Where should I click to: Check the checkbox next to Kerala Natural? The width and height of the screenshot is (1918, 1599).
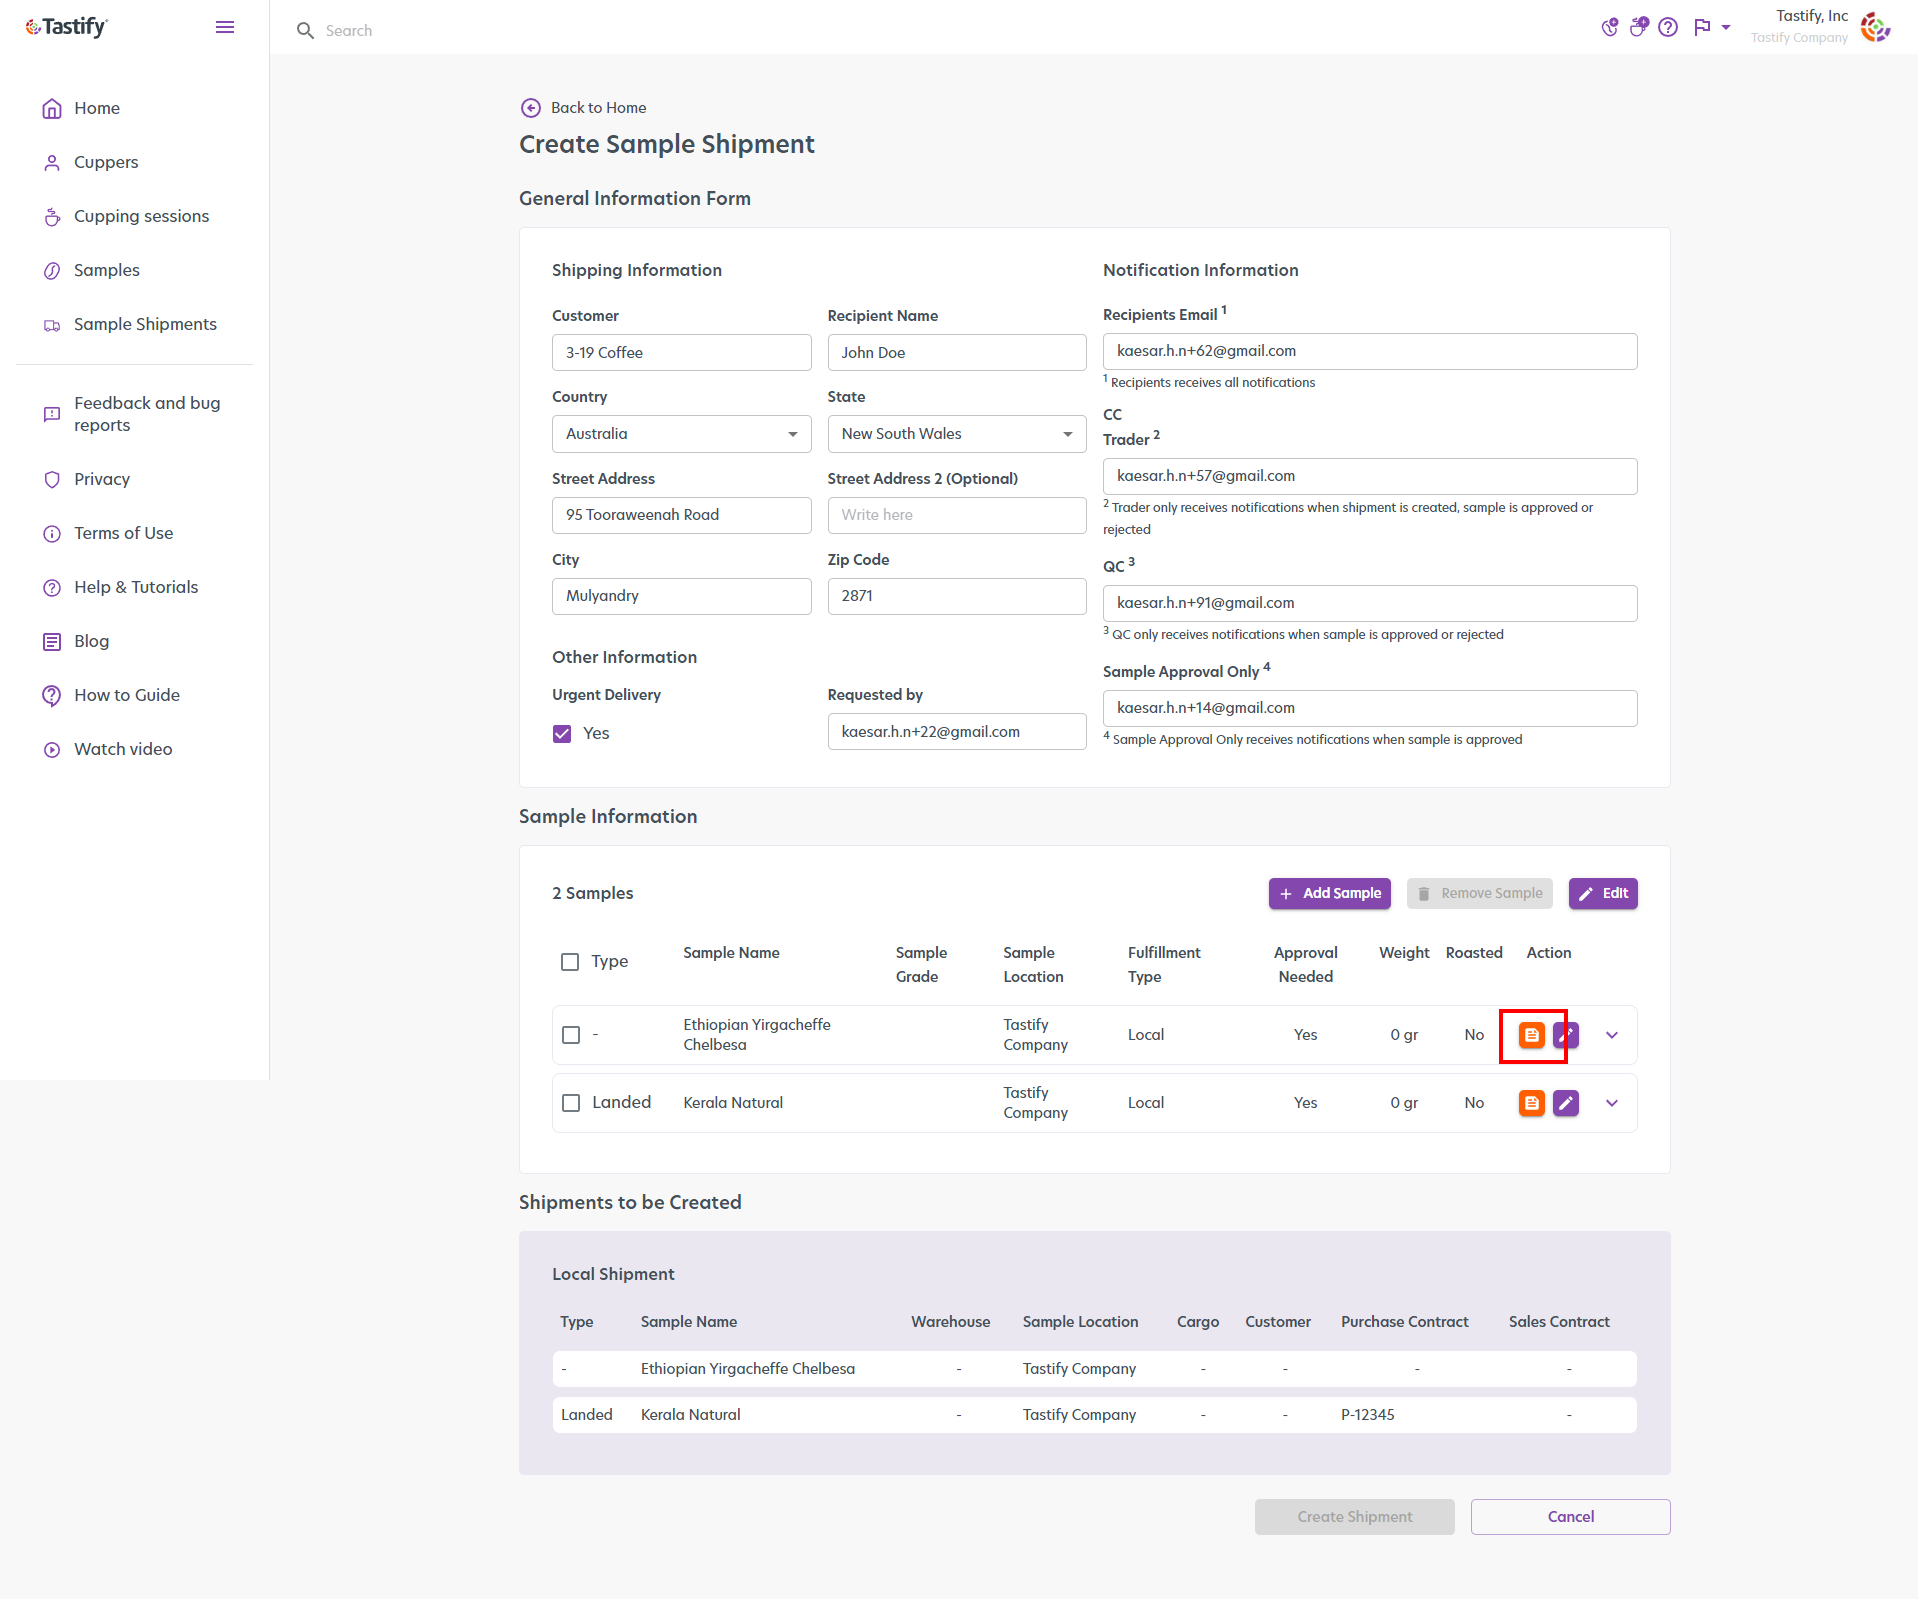(x=570, y=1103)
